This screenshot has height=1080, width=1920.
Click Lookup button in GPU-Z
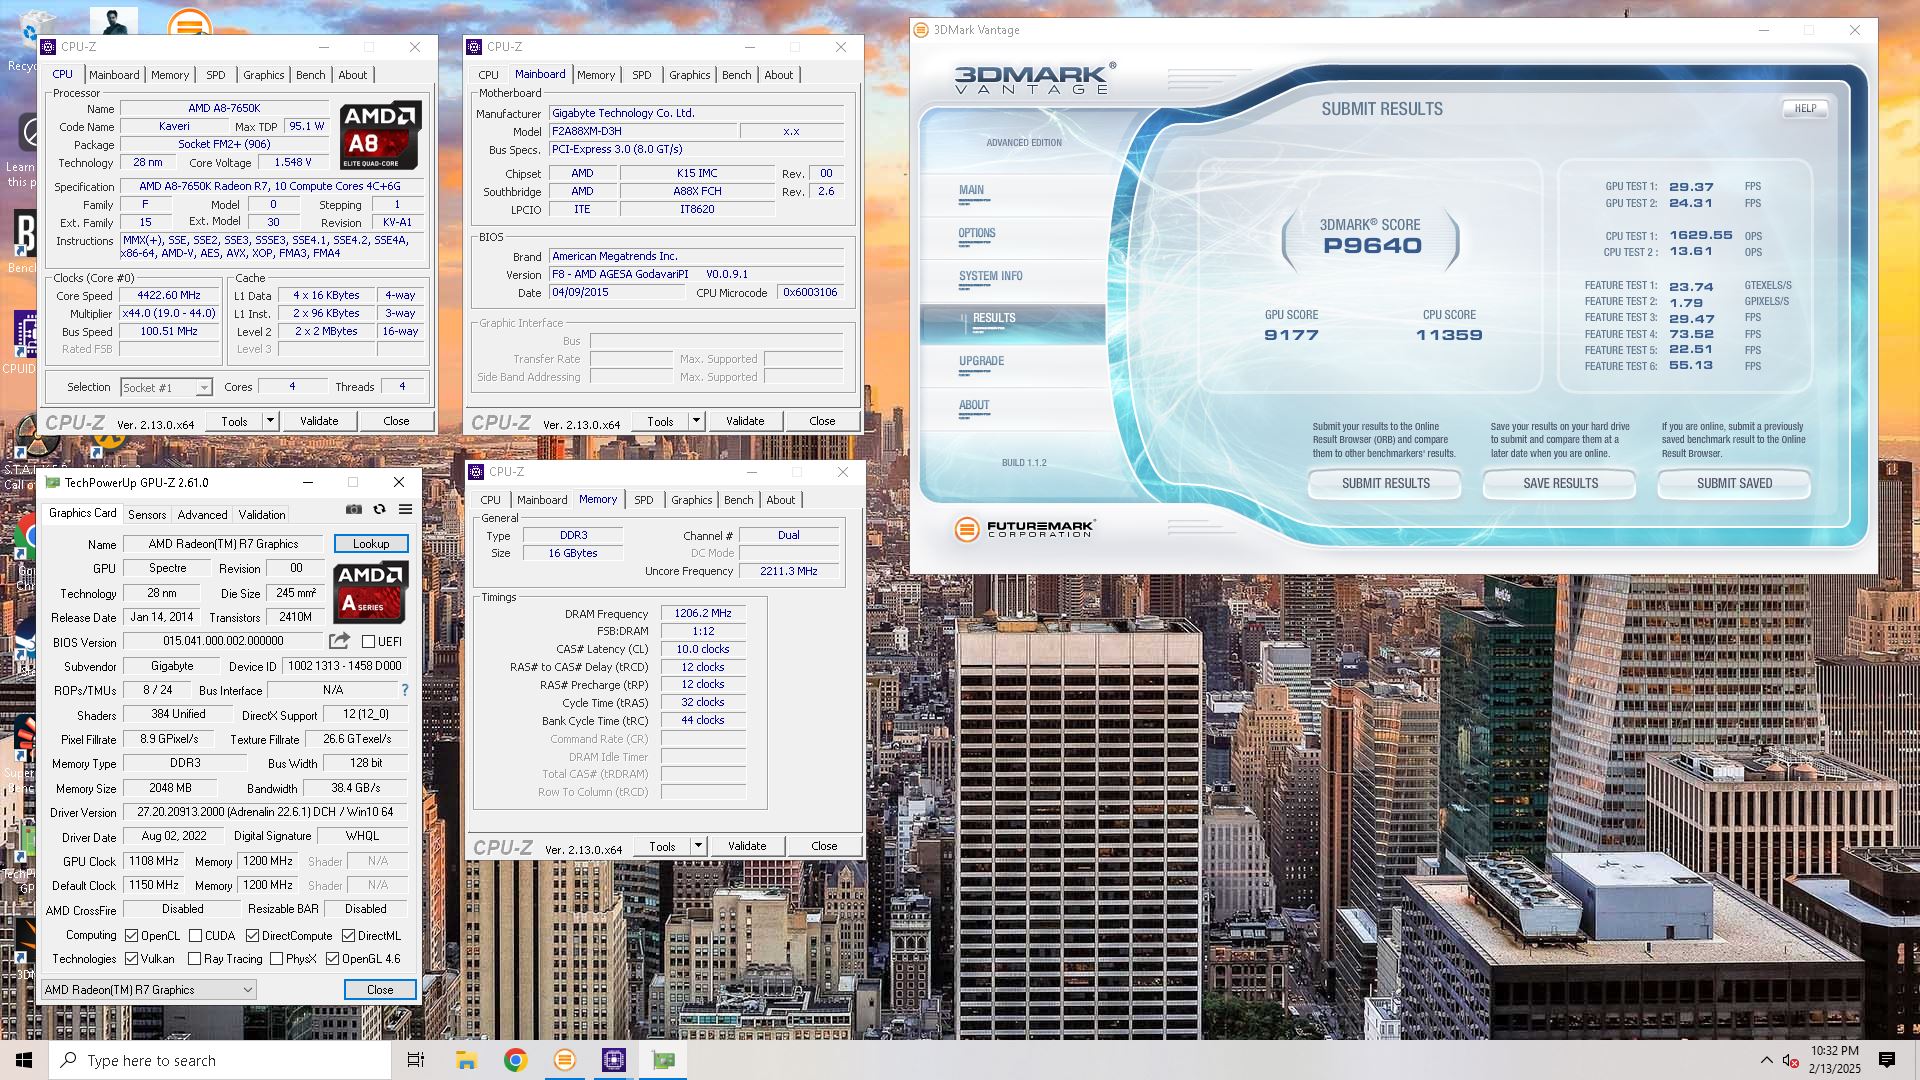tap(371, 544)
